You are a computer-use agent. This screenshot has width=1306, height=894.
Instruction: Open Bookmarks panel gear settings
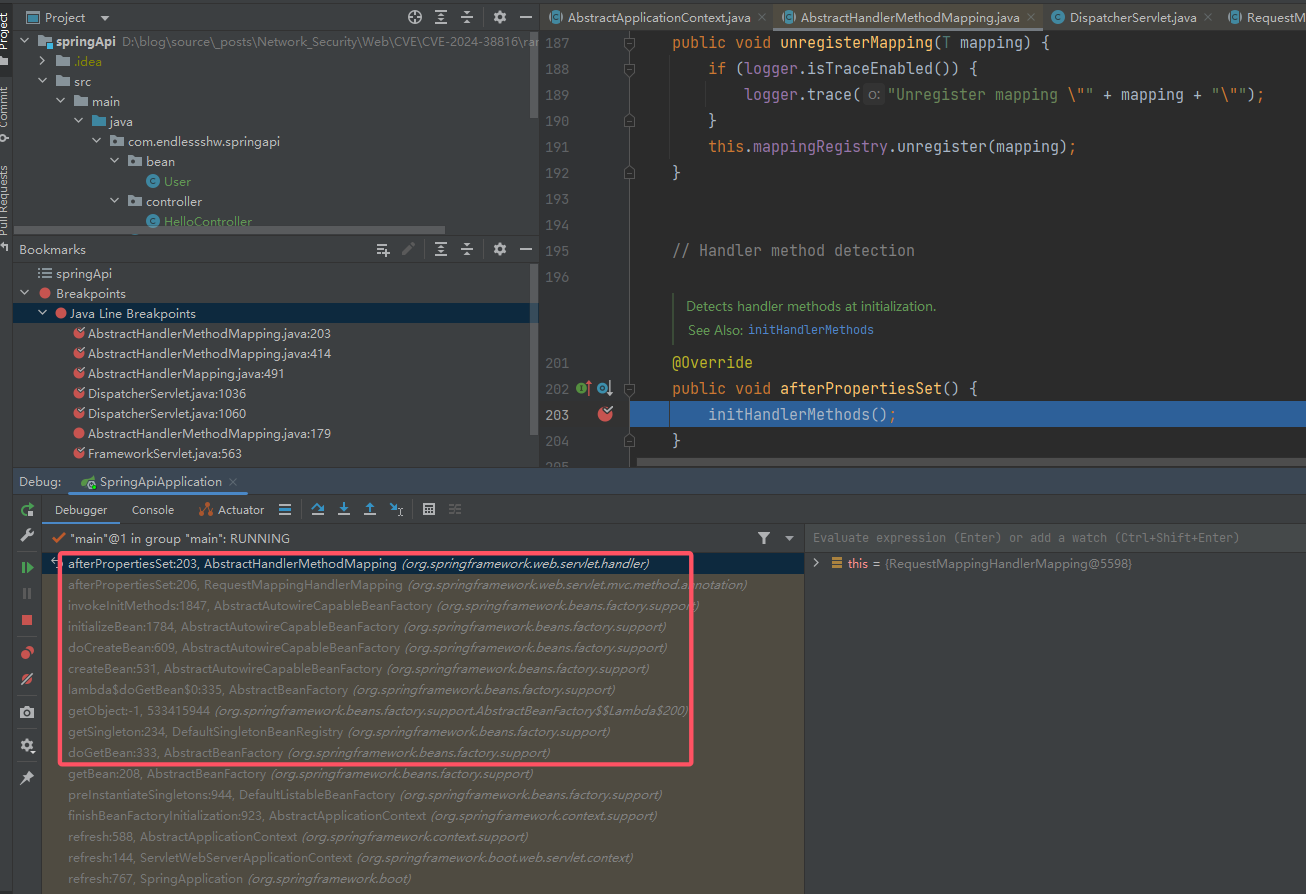[500, 249]
